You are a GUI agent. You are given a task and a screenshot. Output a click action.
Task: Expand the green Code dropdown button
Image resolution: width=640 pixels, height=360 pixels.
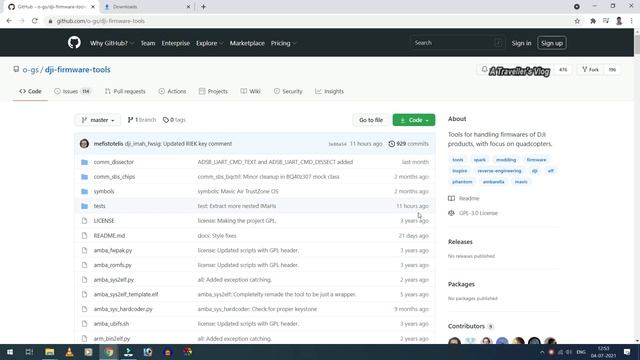[413, 120]
